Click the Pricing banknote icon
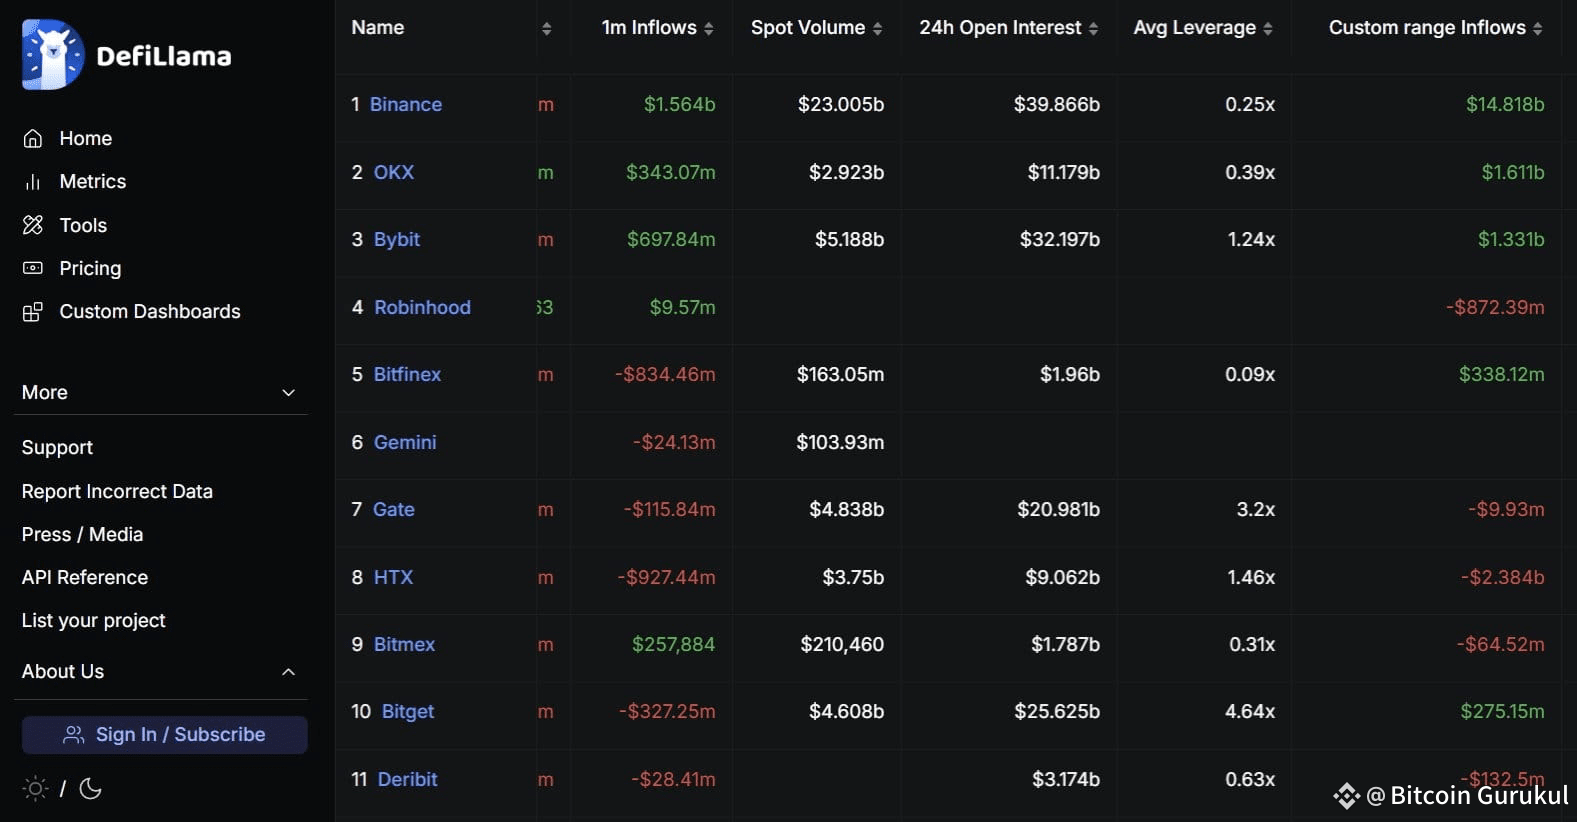 click(33, 268)
